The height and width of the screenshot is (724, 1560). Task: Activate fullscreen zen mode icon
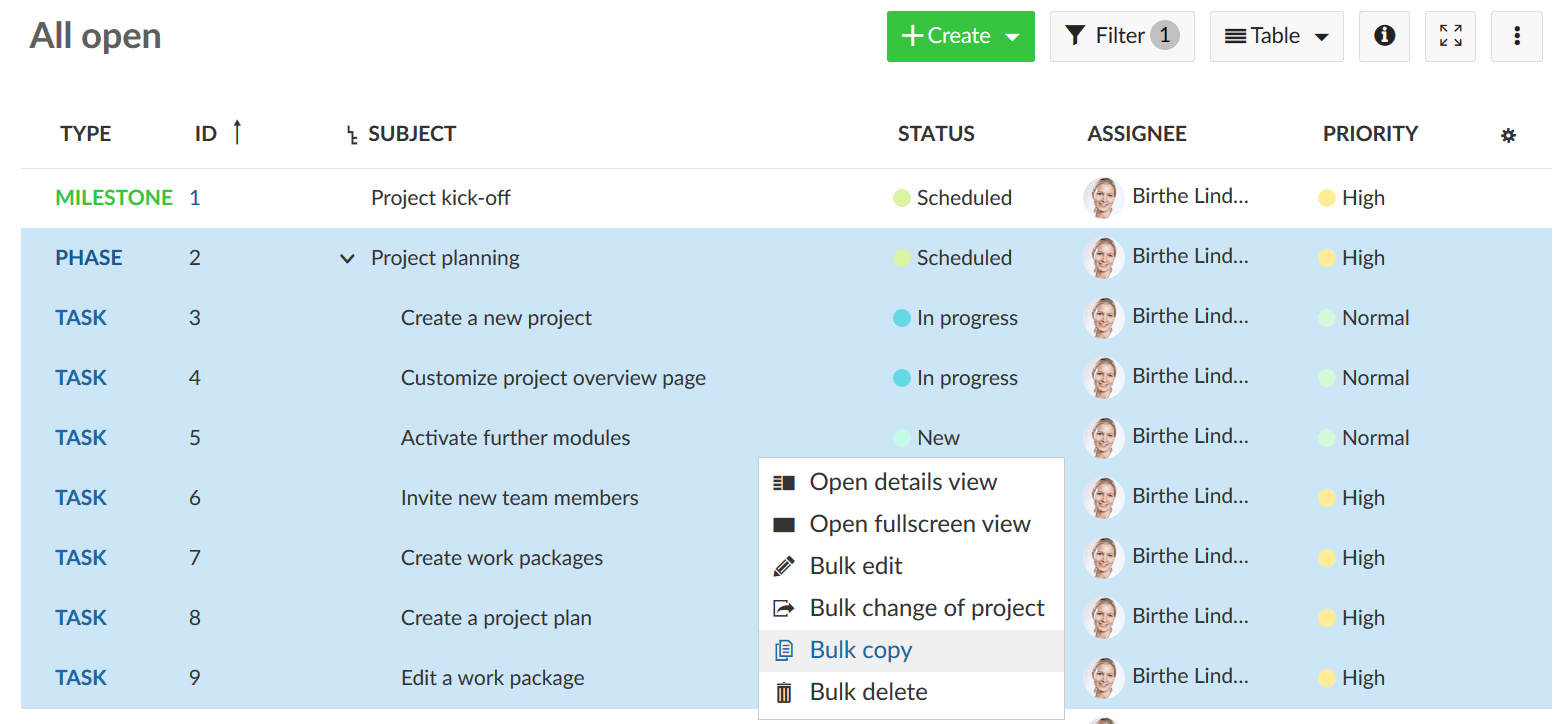click(x=1450, y=36)
